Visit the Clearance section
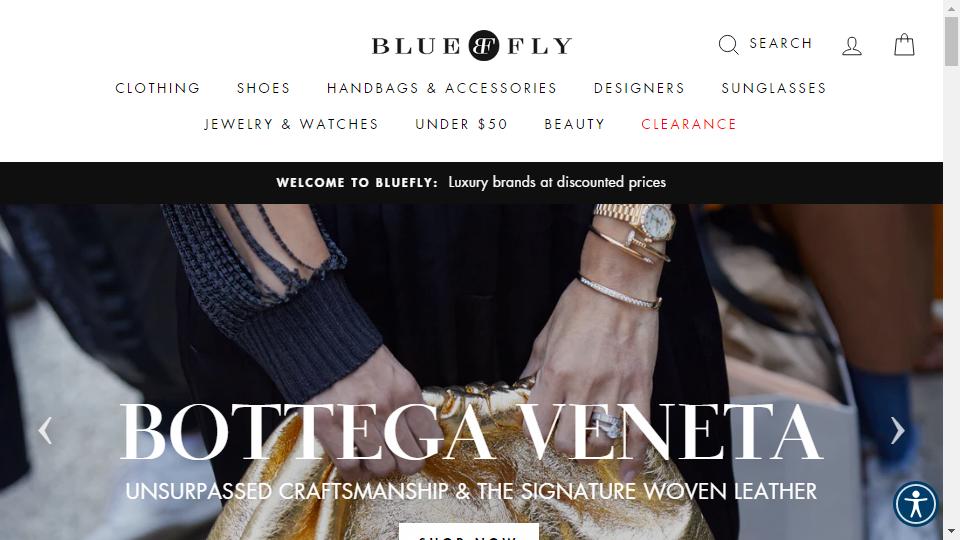The image size is (960, 540). [689, 124]
